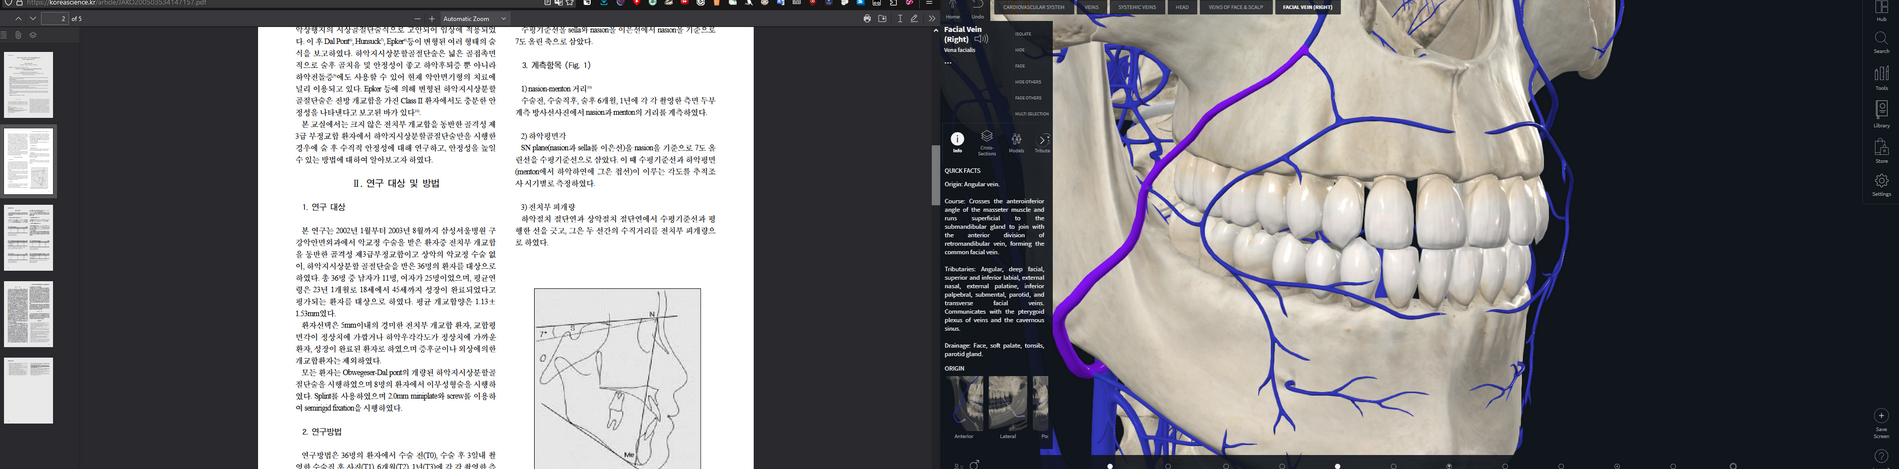This screenshot has width=1899, height=469.
Task: Toggle Isolate for the facial vein
Action: 1022,34
